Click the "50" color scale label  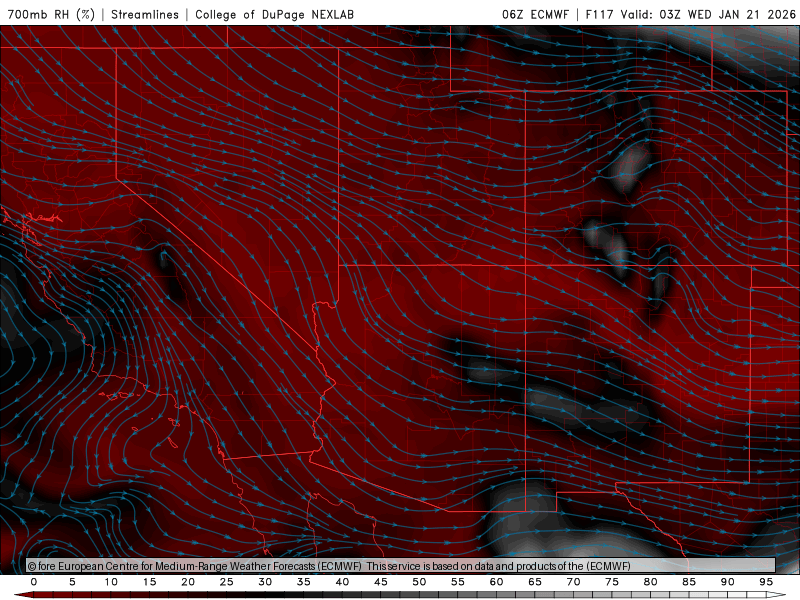[419, 582]
